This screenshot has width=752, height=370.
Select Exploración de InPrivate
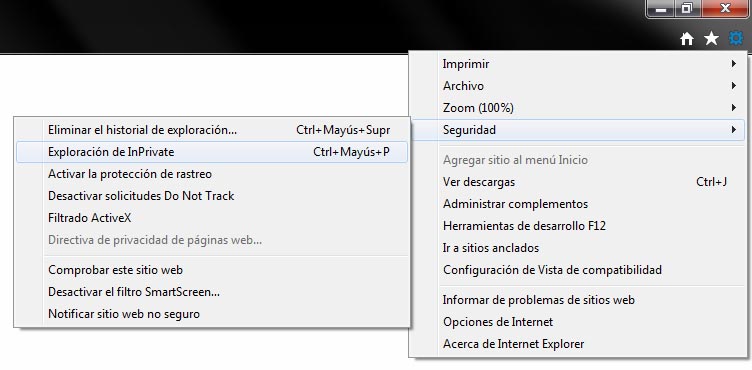pos(212,152)
